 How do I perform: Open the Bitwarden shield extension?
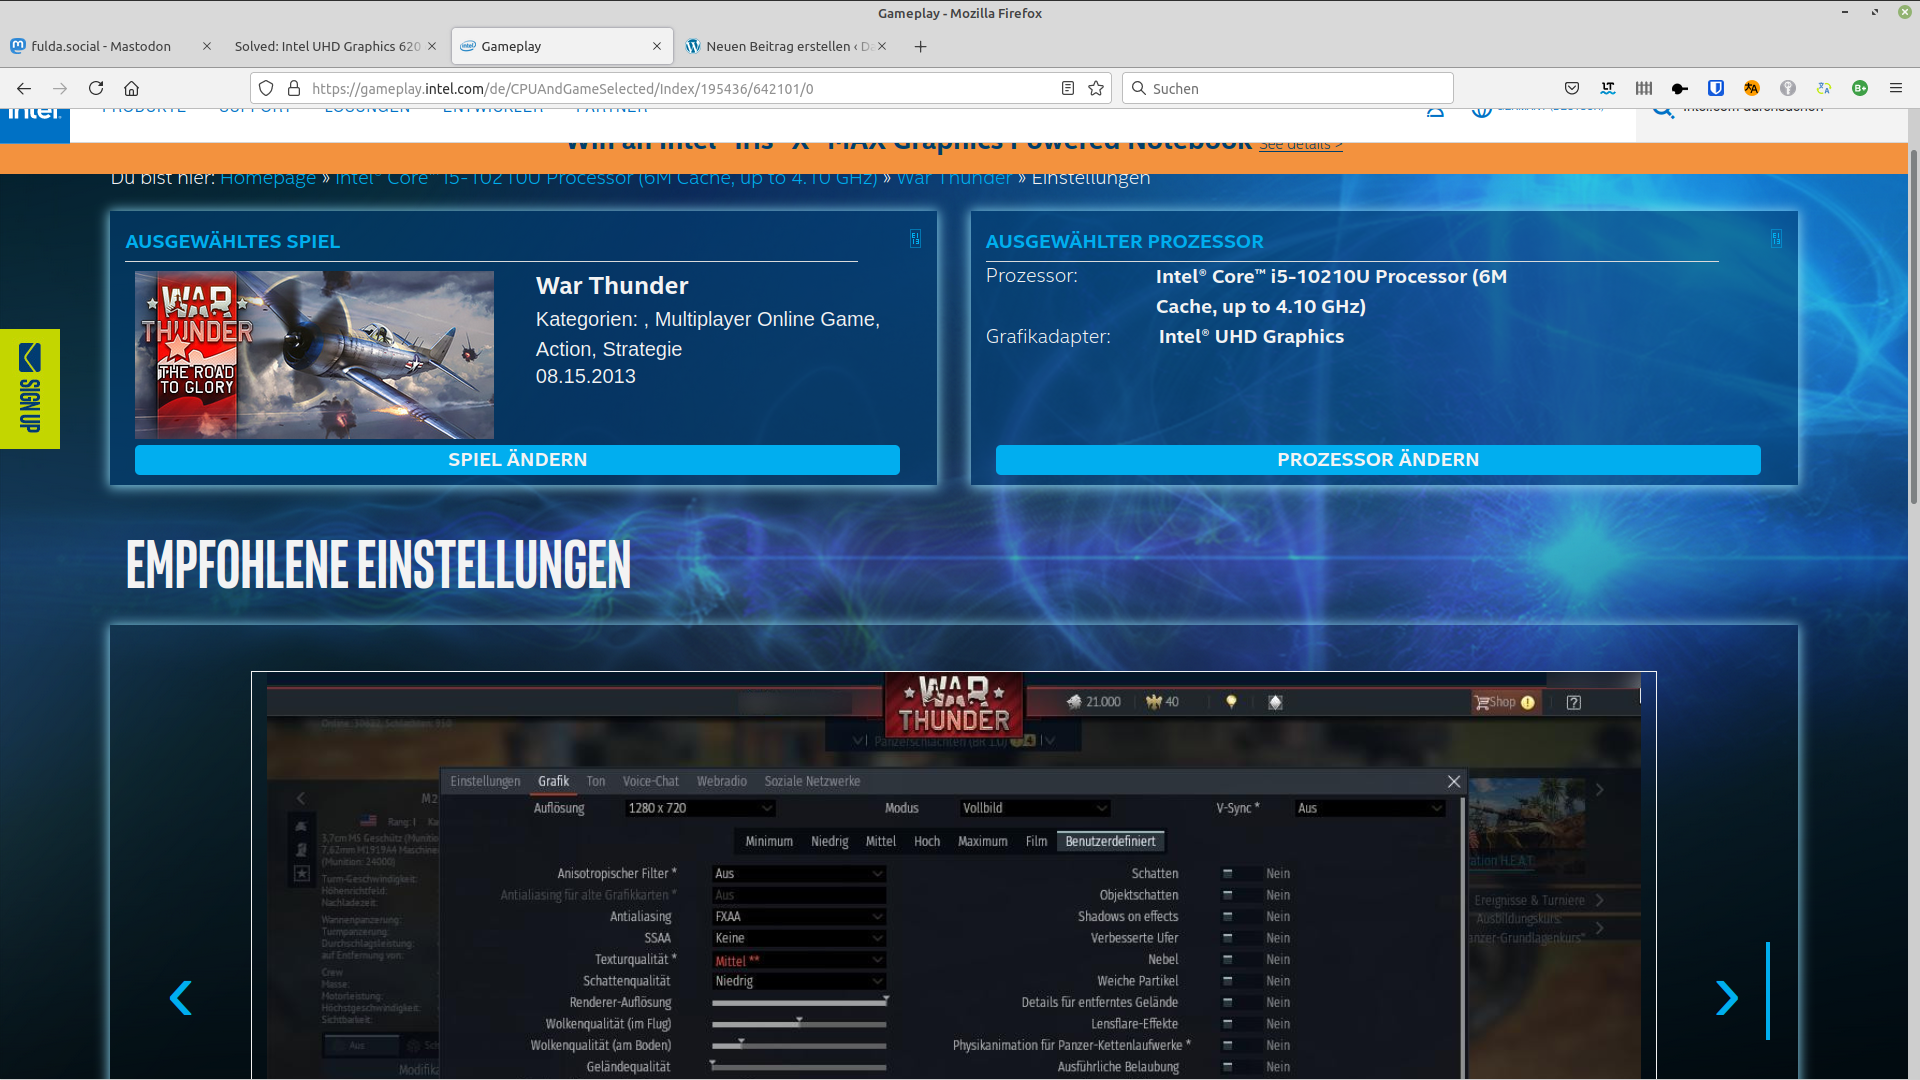coord(1716,88)
